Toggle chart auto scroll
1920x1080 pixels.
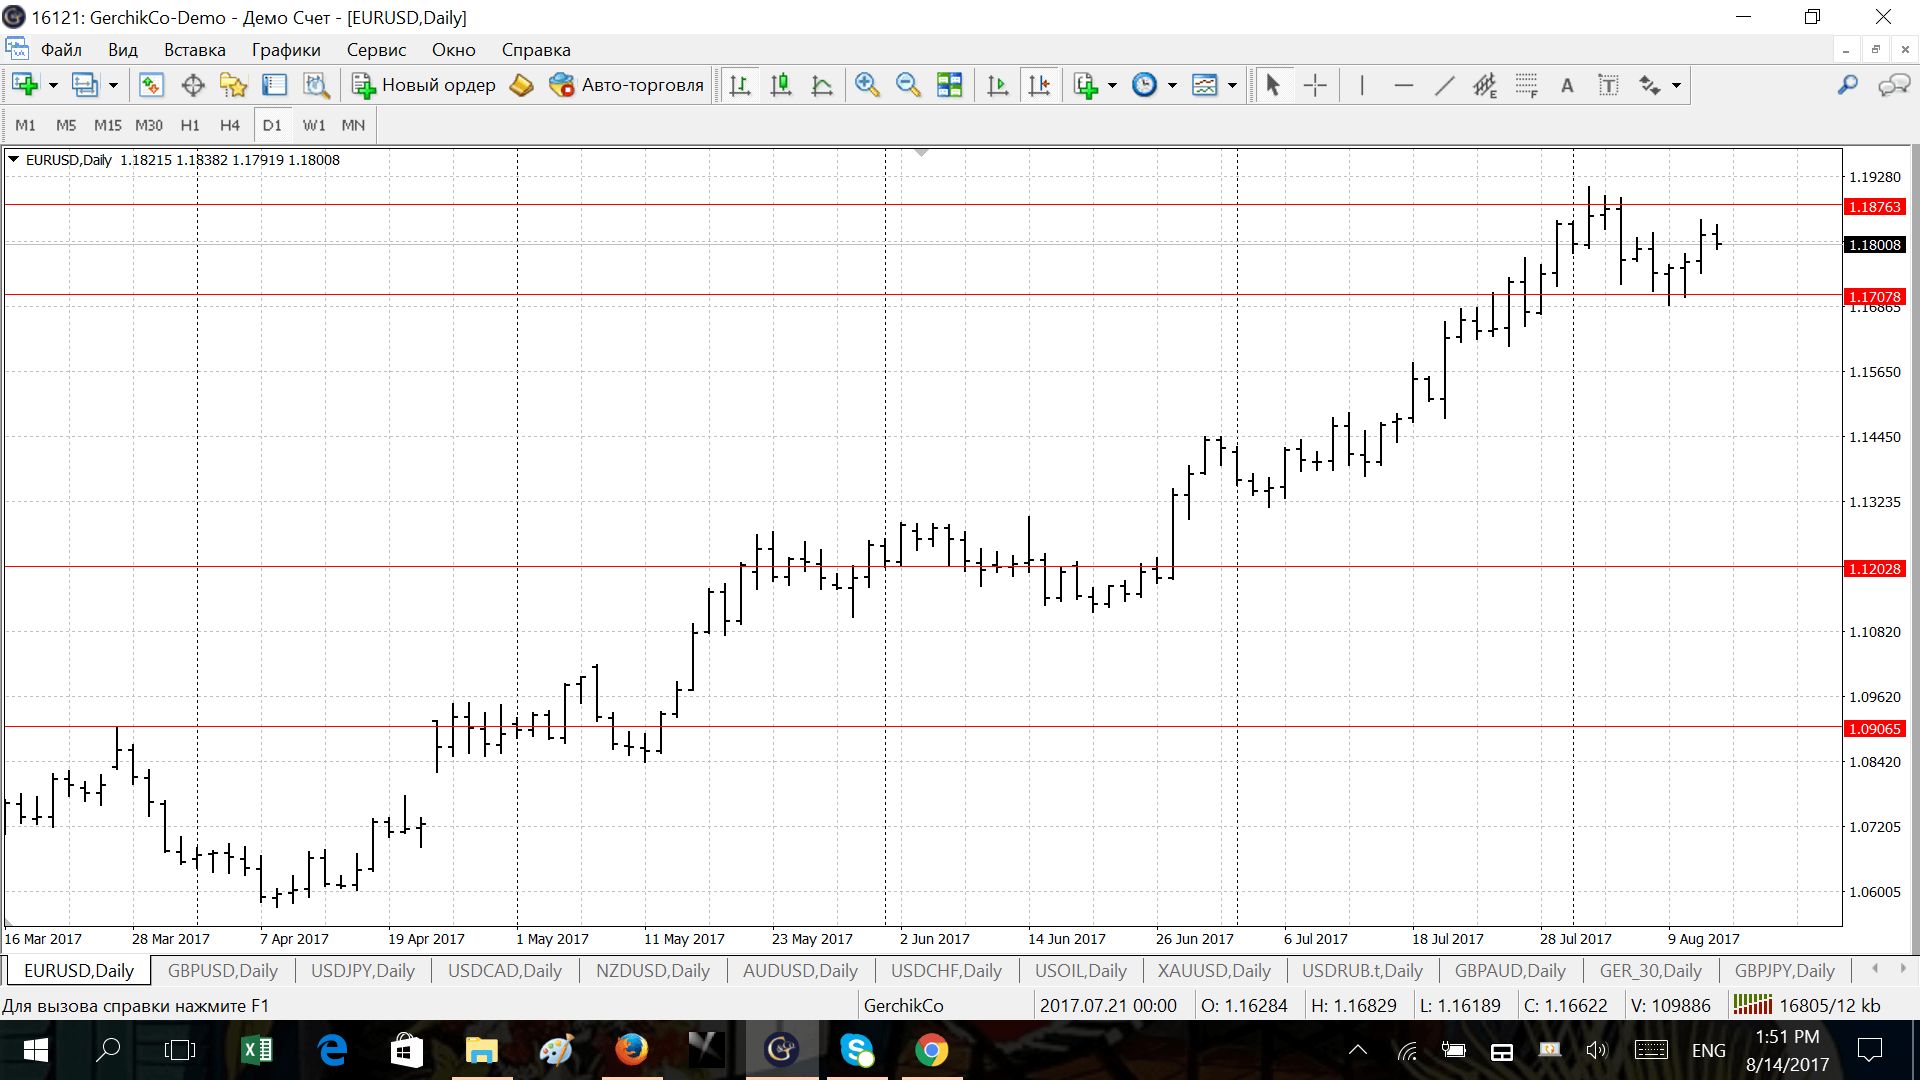(x=997, y=86)
